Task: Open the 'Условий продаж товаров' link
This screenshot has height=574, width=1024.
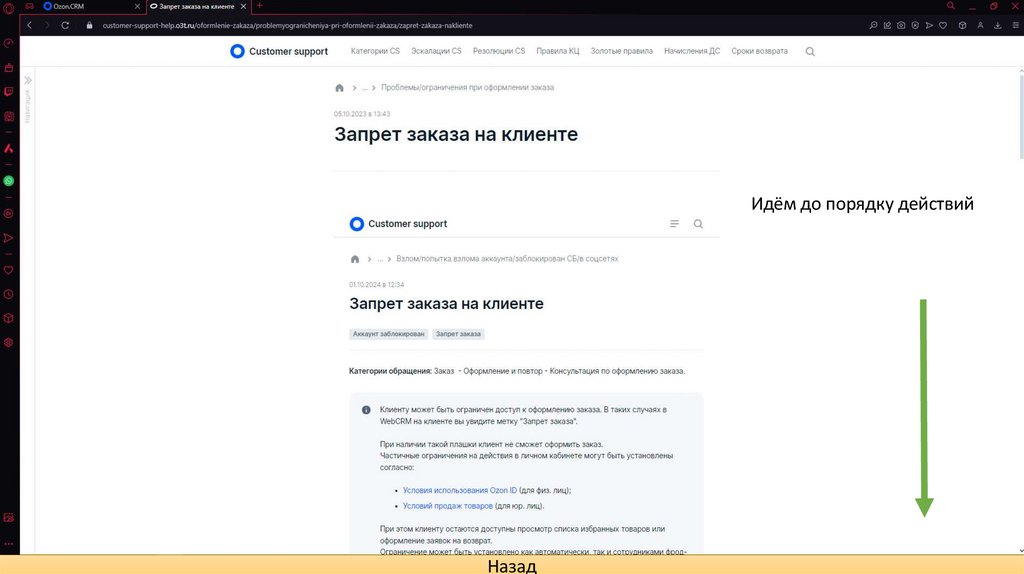Action: tap(448, 506)
